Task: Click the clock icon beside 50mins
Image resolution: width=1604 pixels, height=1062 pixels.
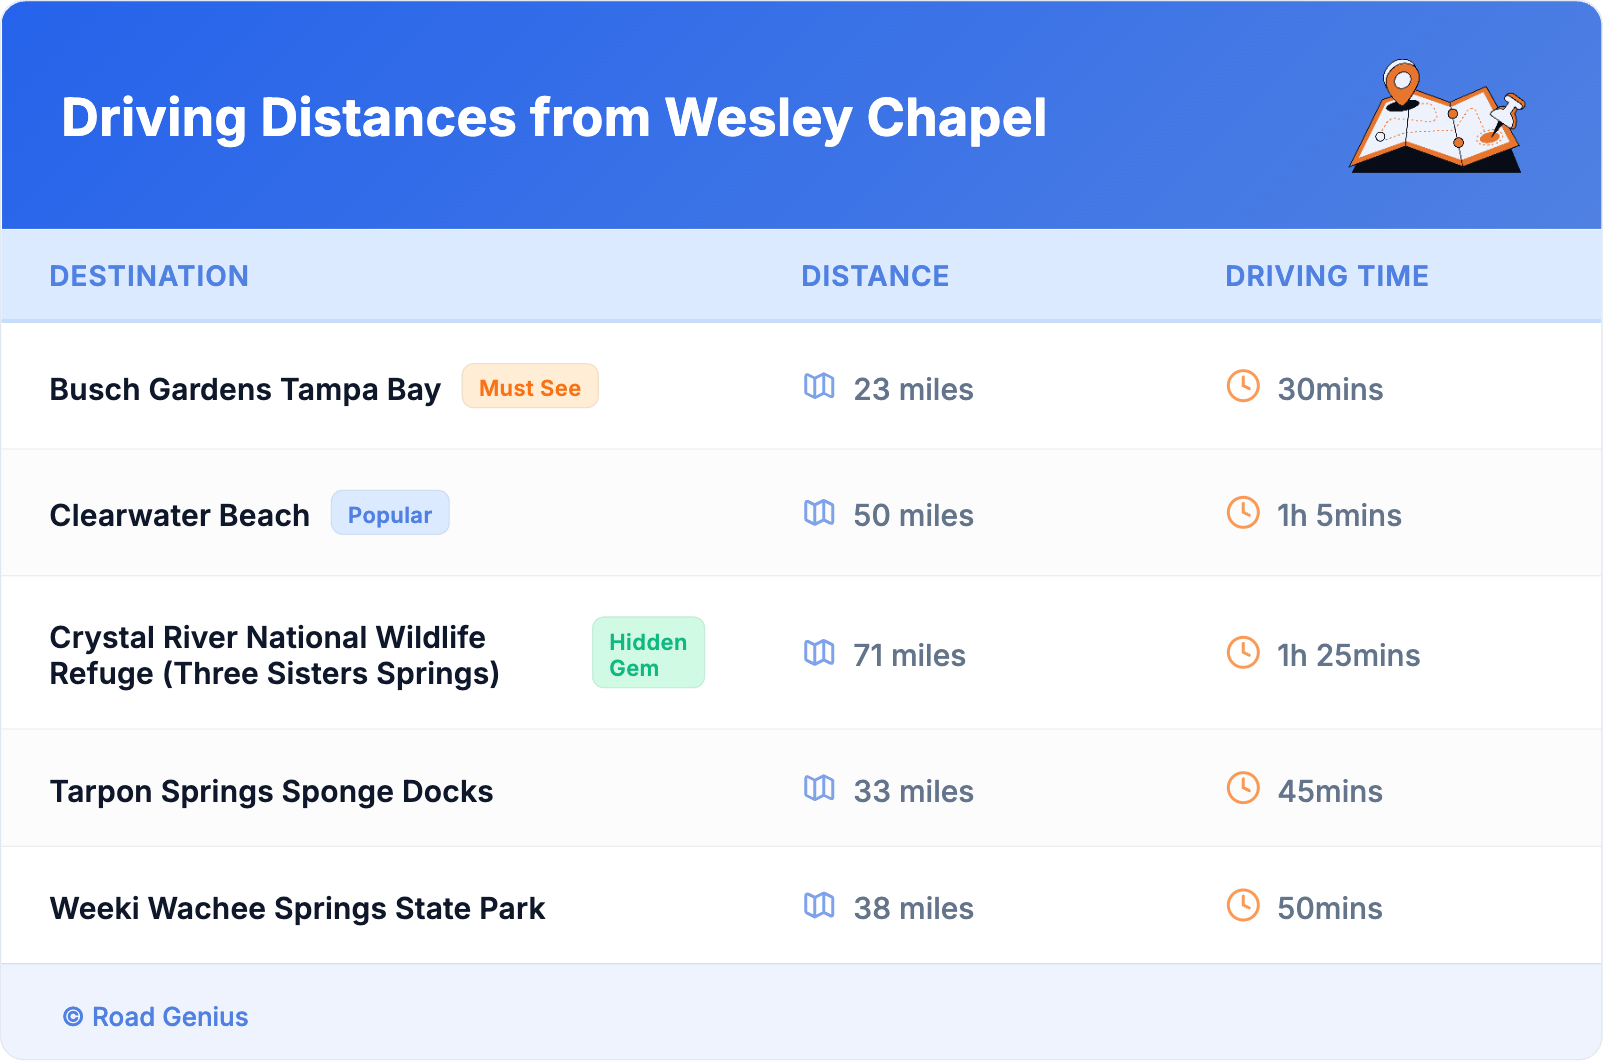Action: (x=1243, y=906)
